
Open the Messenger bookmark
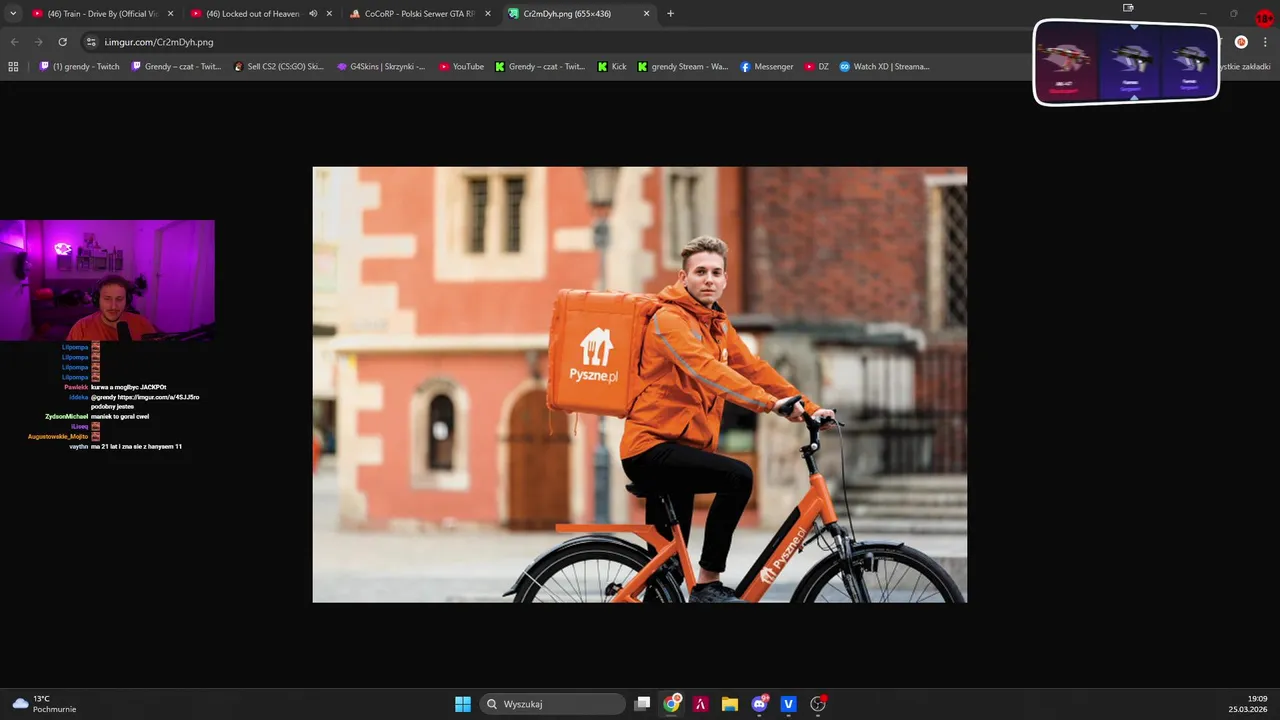tap(767, 67)
